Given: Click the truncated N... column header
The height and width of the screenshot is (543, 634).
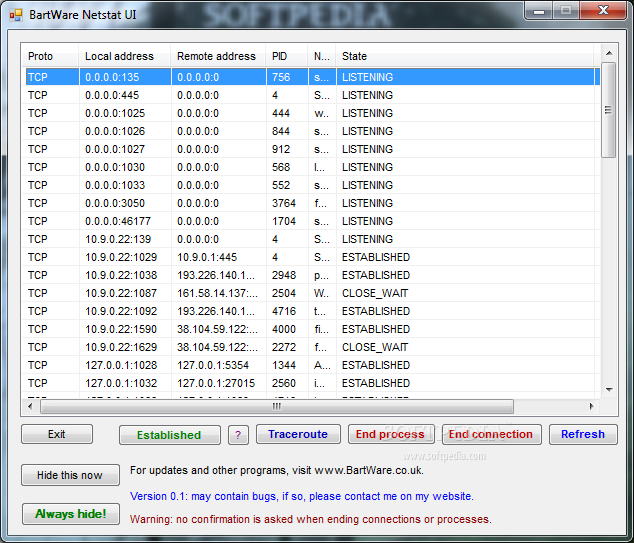Looking at the screenshot, I should (322, 56).
